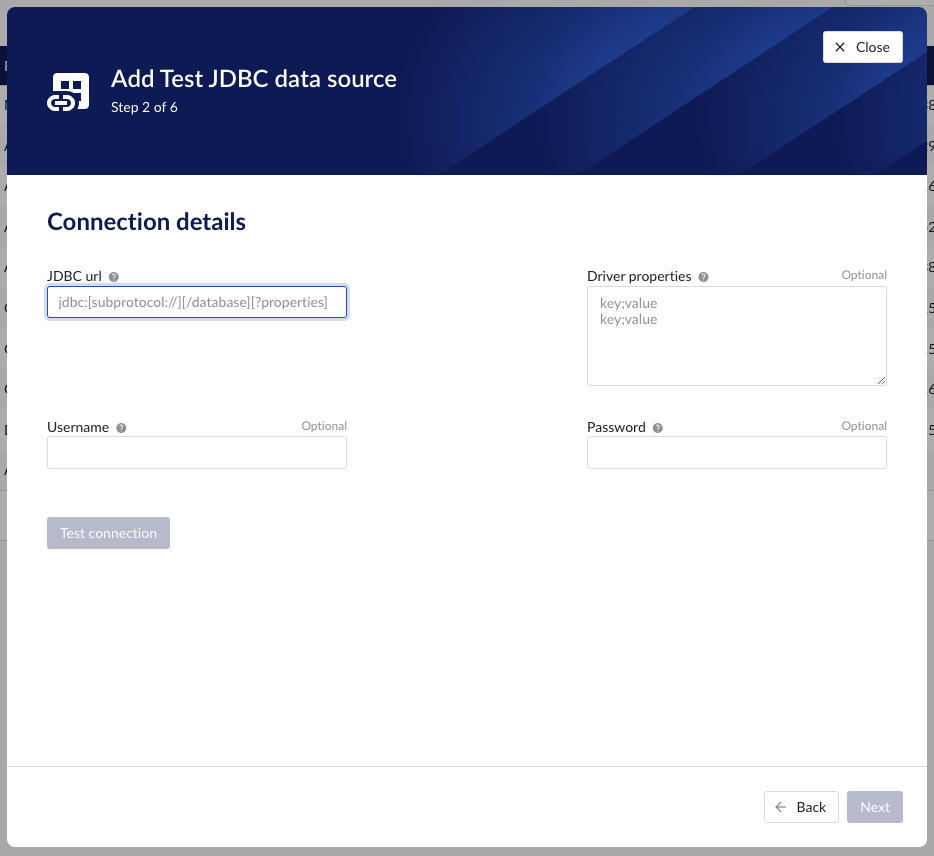Click inside the Password text field

click(x=736, y=452)
